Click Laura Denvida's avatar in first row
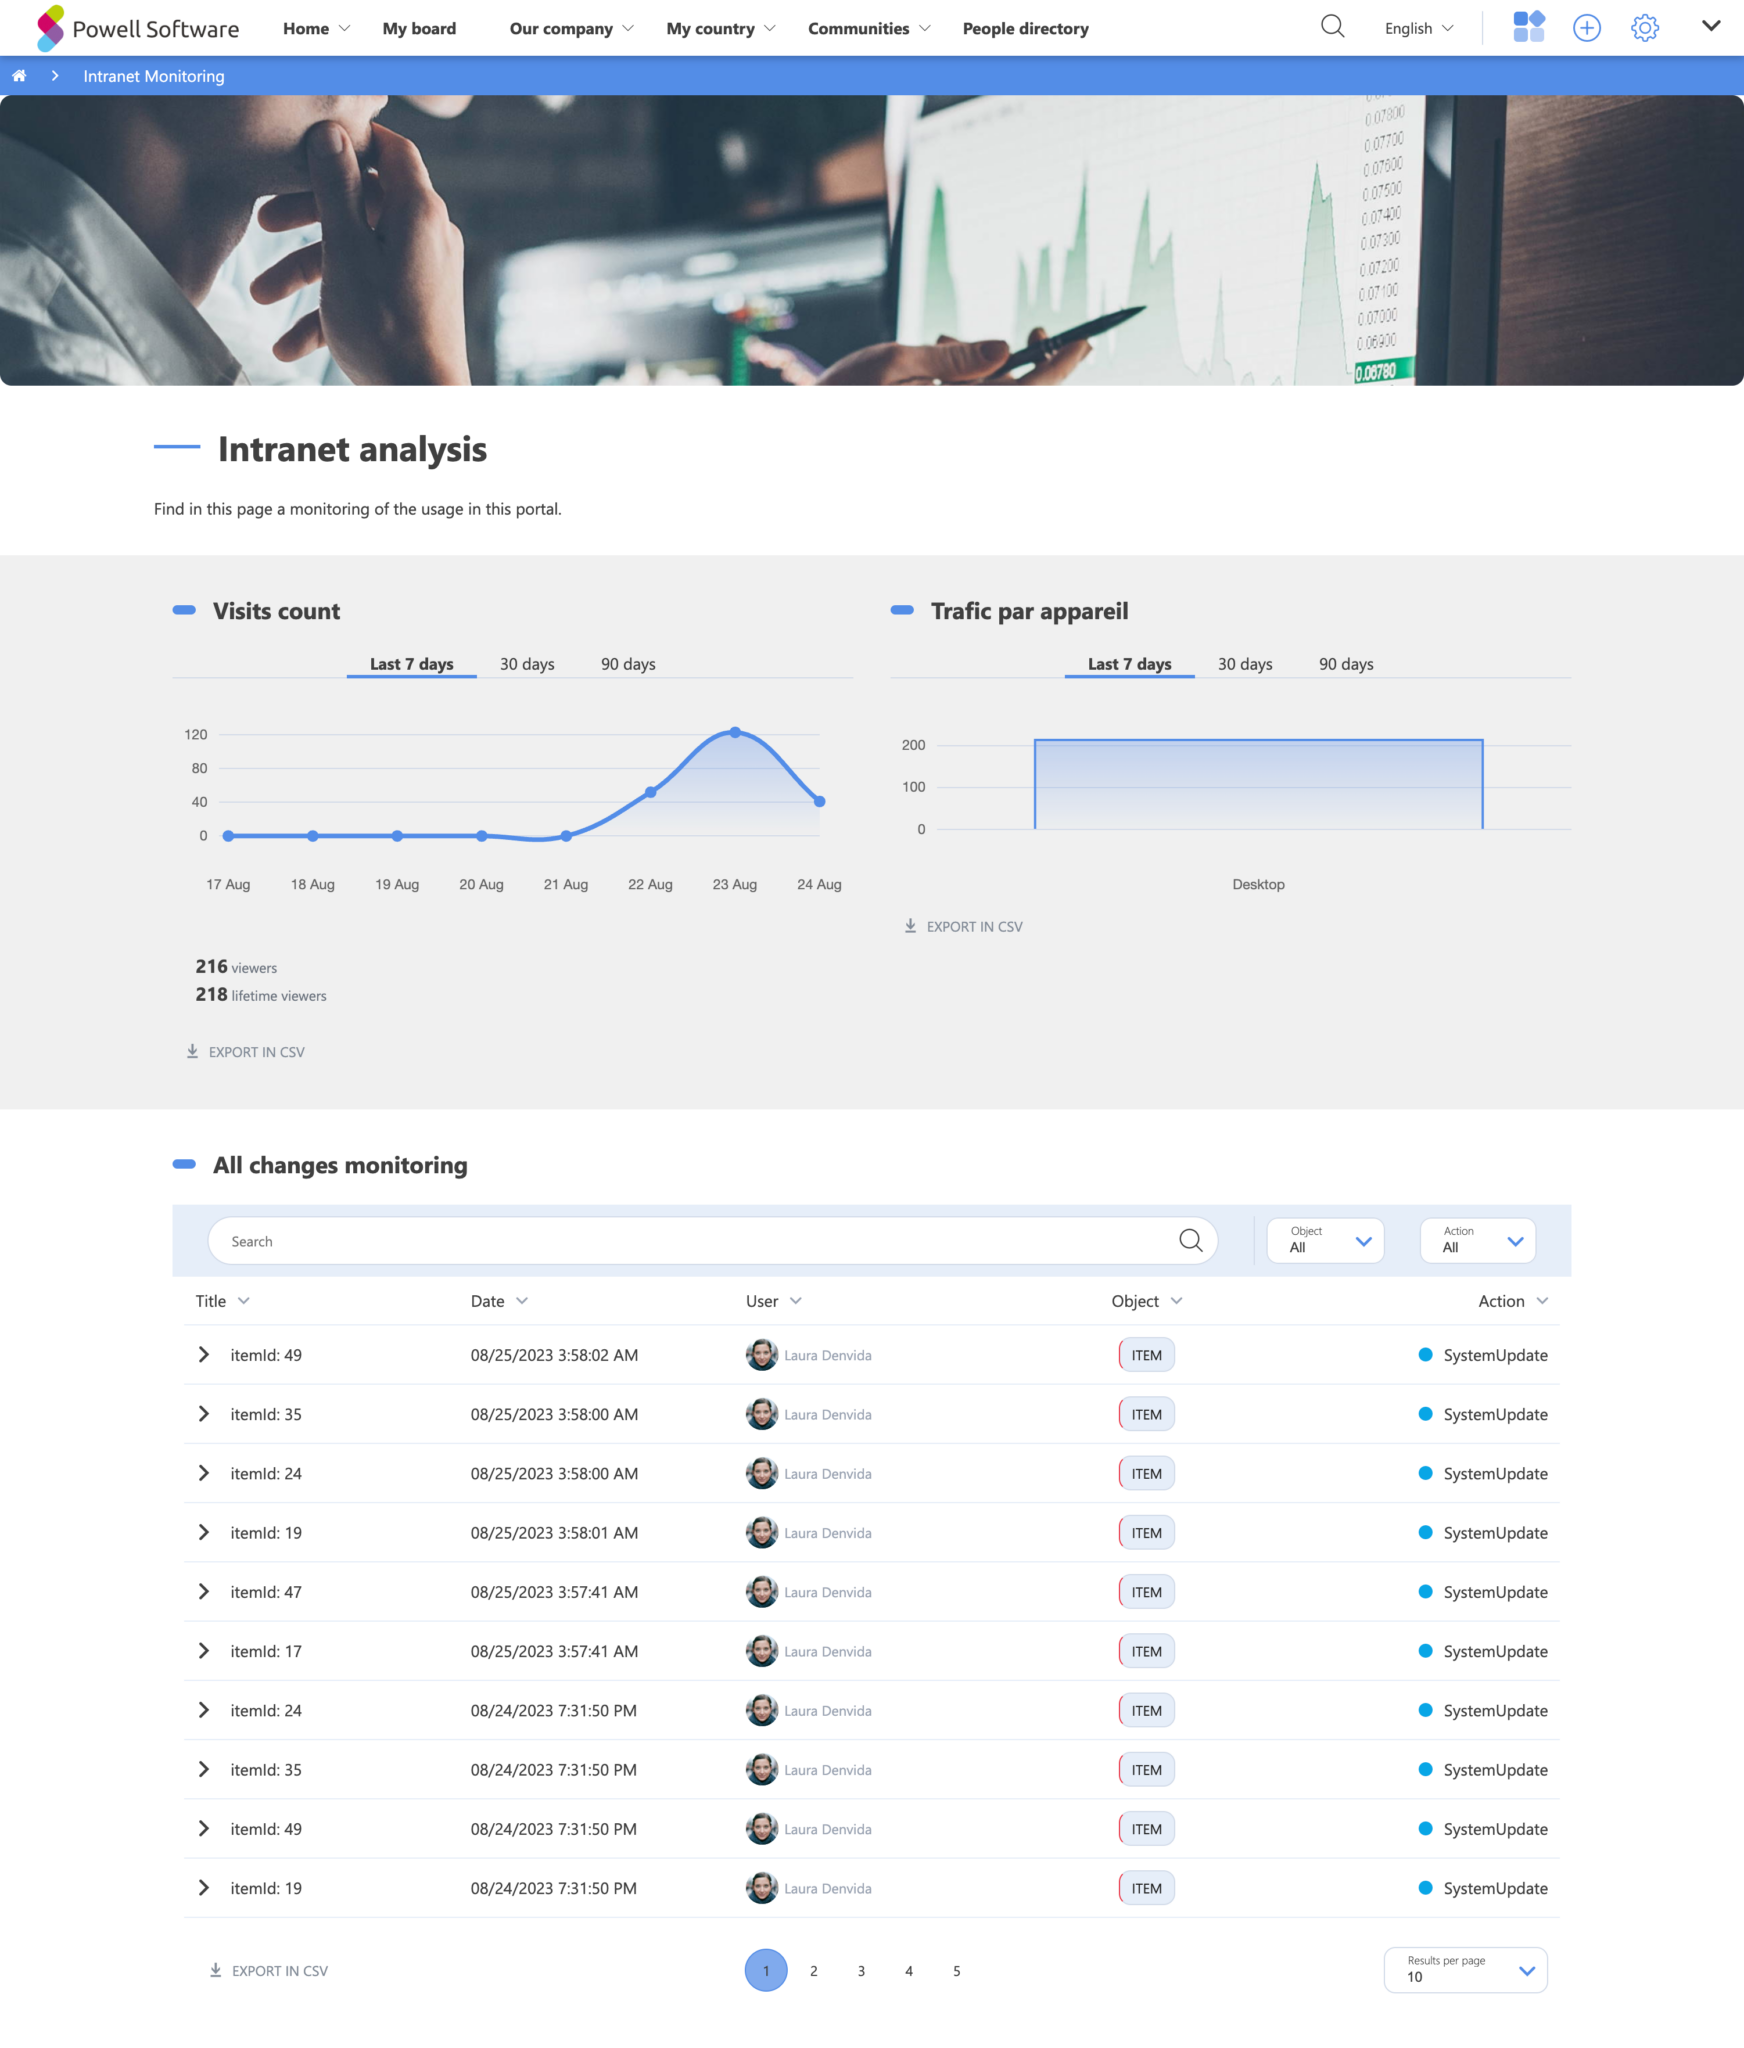This screenshot has width=1744, height=2048. pyautogui.click(x=761, y=1355)
